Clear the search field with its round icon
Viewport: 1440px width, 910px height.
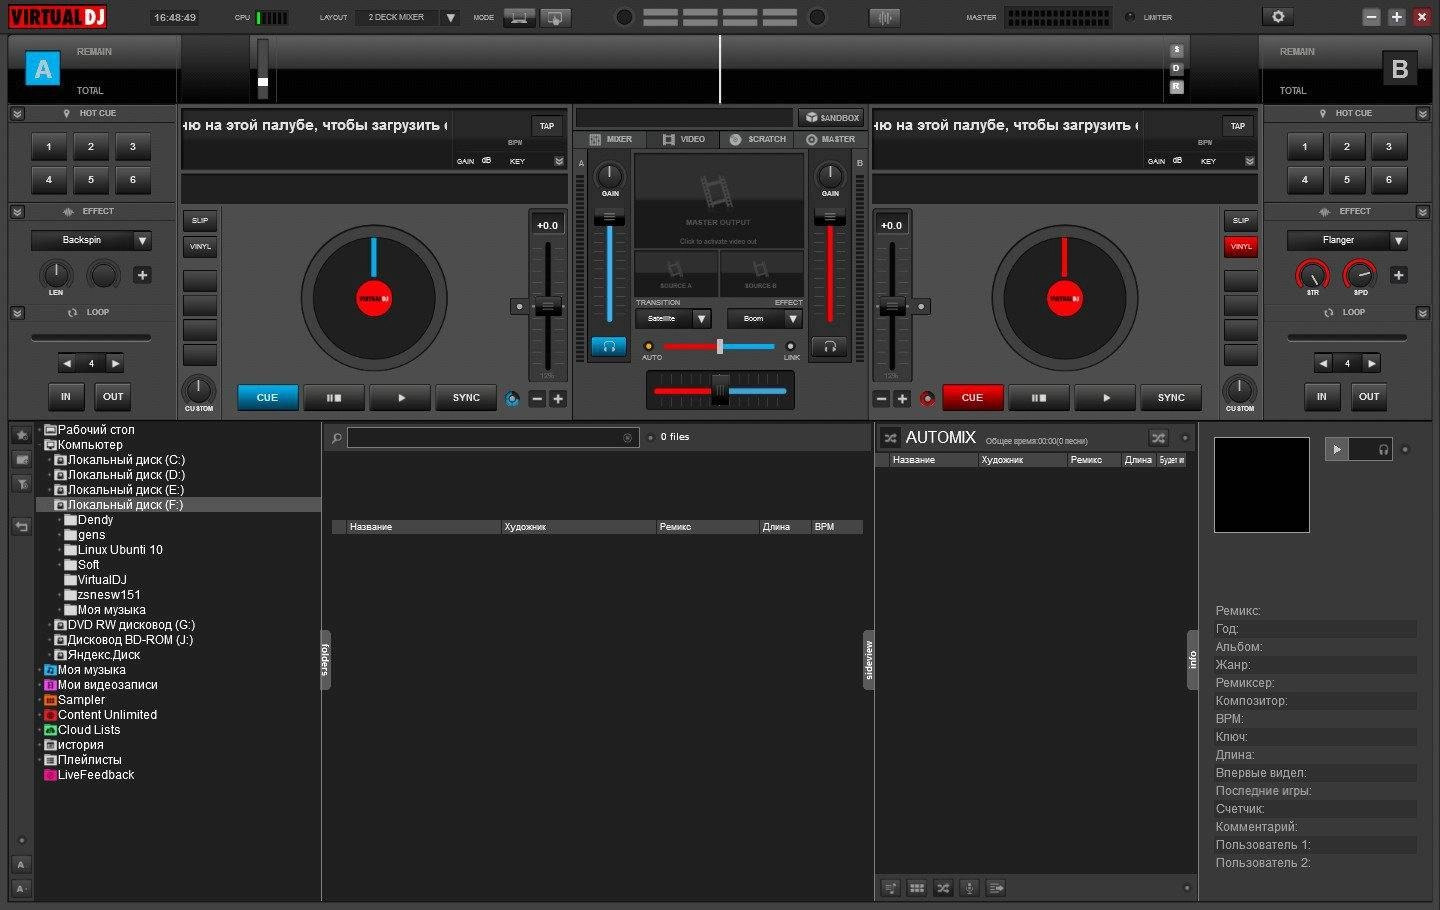[628, 438]
